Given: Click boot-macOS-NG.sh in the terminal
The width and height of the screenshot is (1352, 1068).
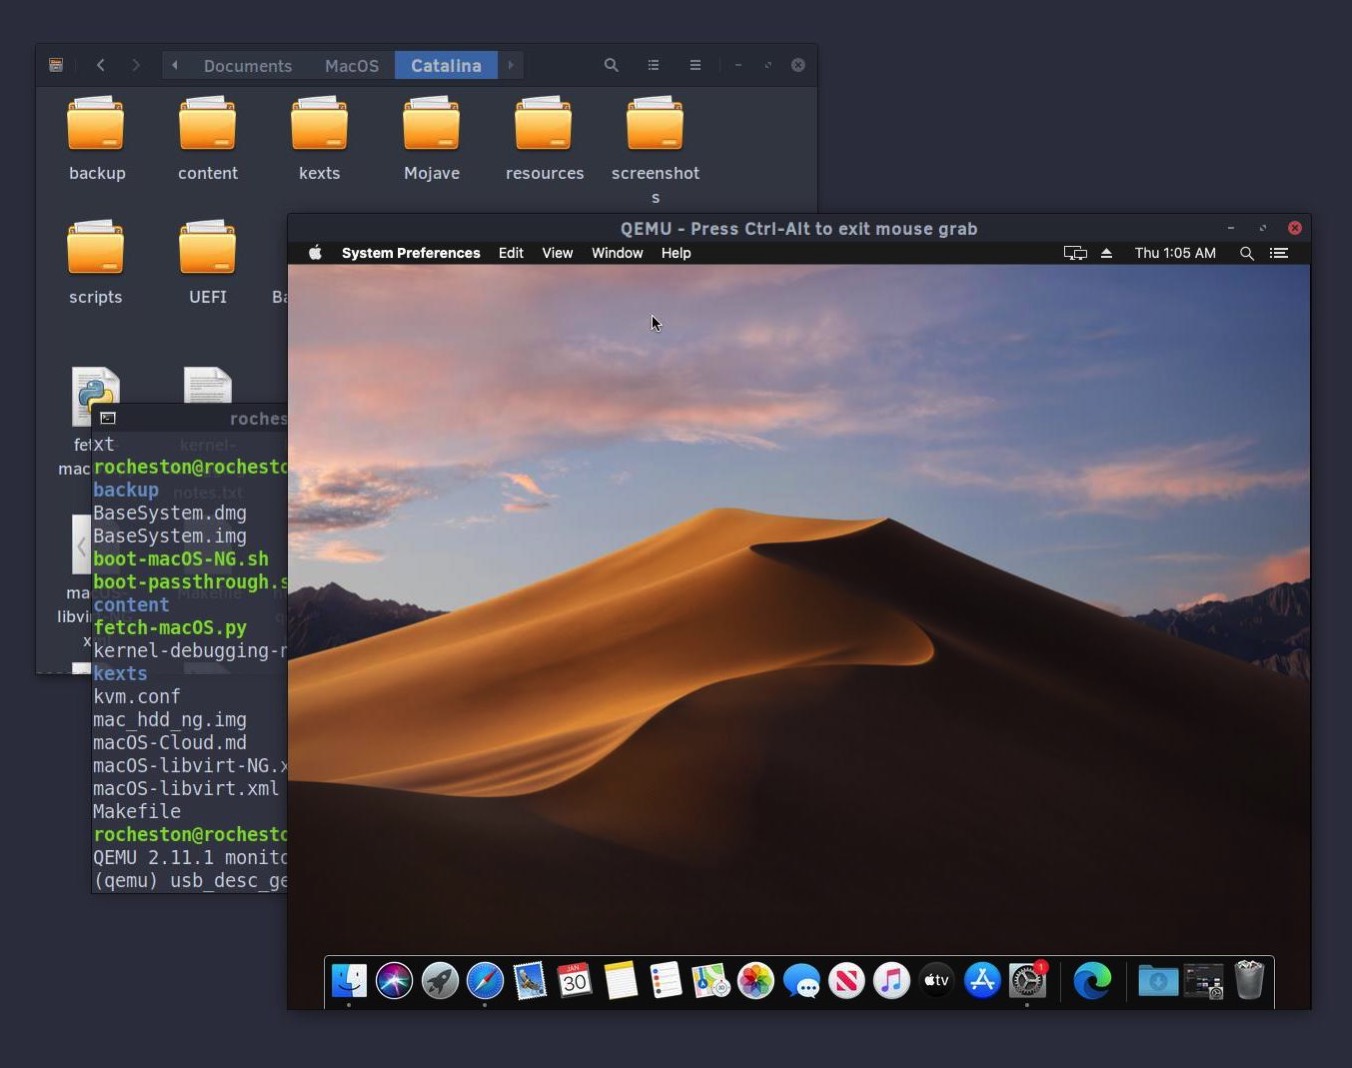Looking at the screenshot, I should pos(181,559).
